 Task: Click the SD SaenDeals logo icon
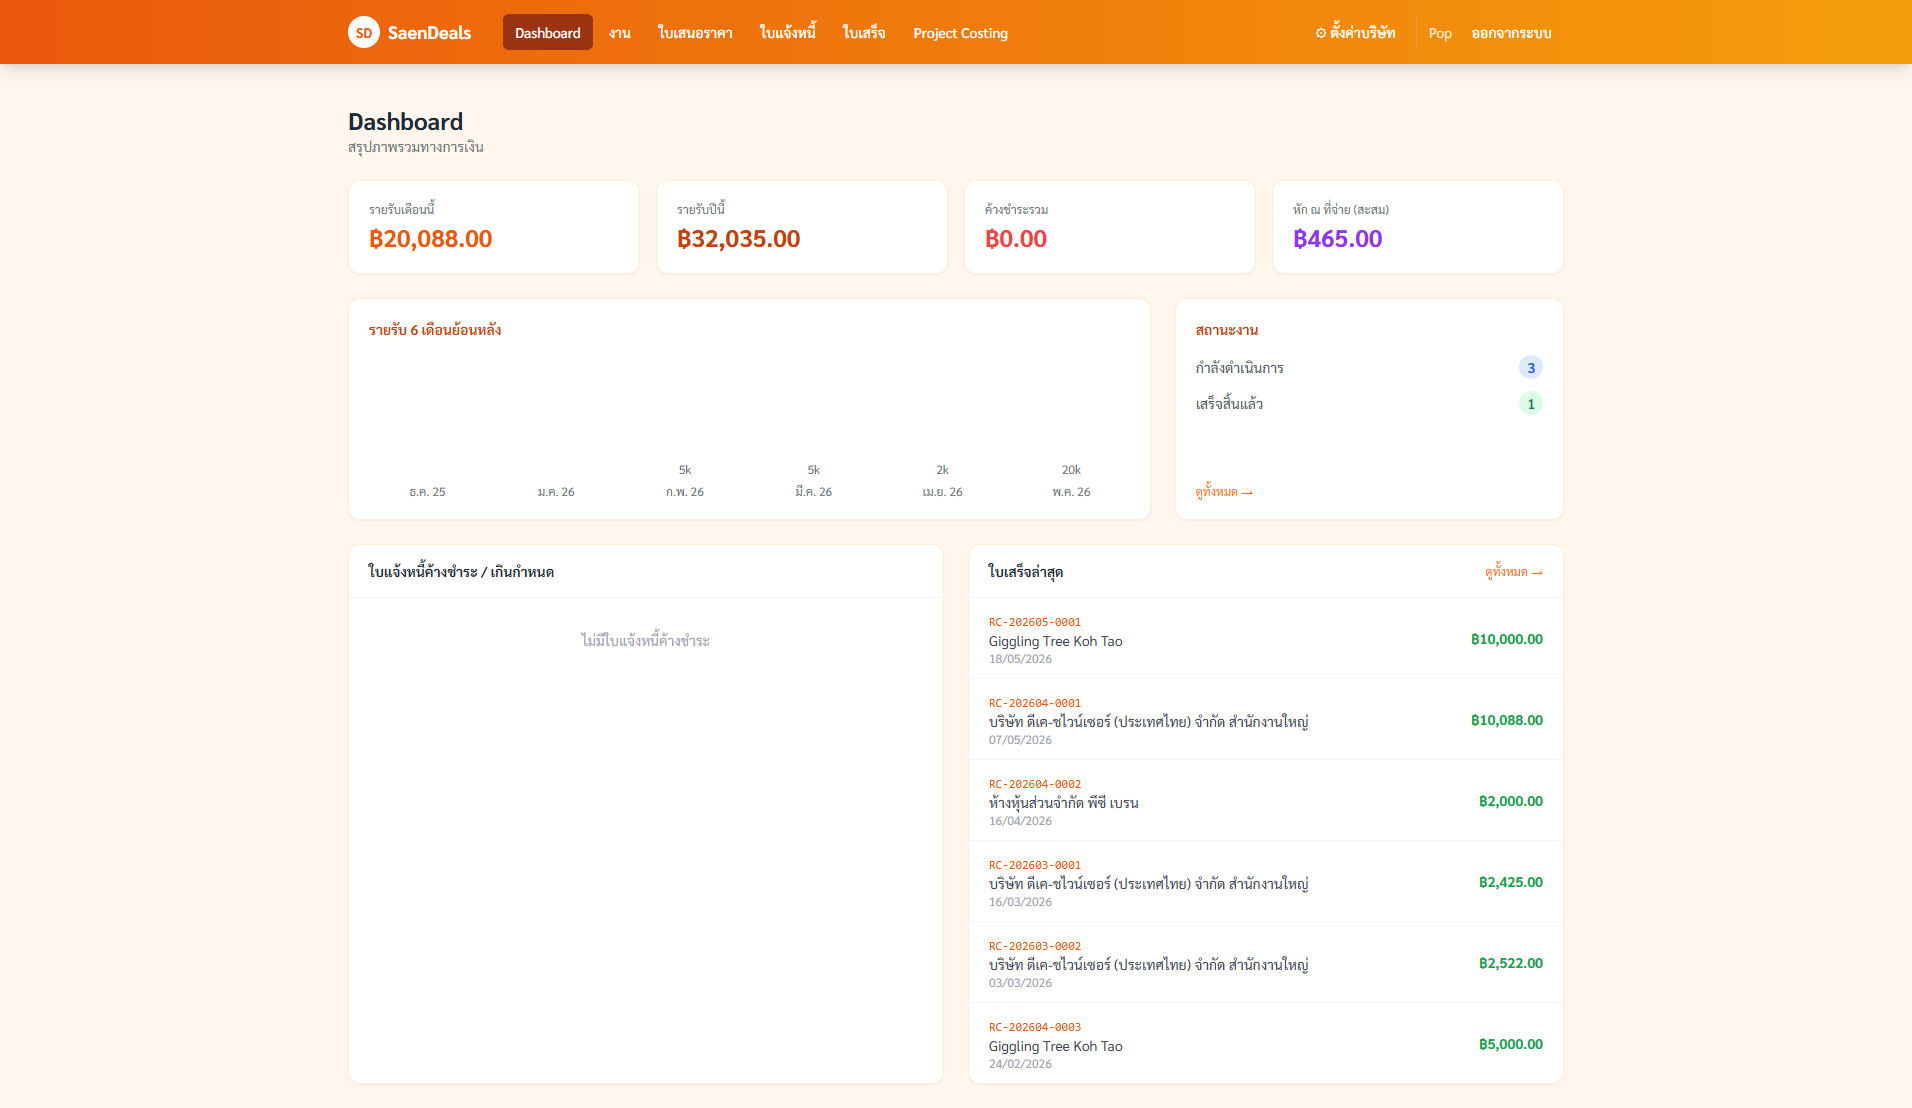pos(364,32)
